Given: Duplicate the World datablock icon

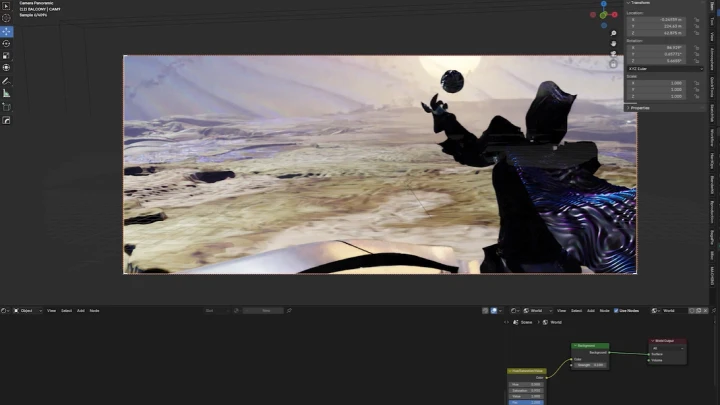Looking at the screenshot, I should pyautogui.click(x=699, y=311).
